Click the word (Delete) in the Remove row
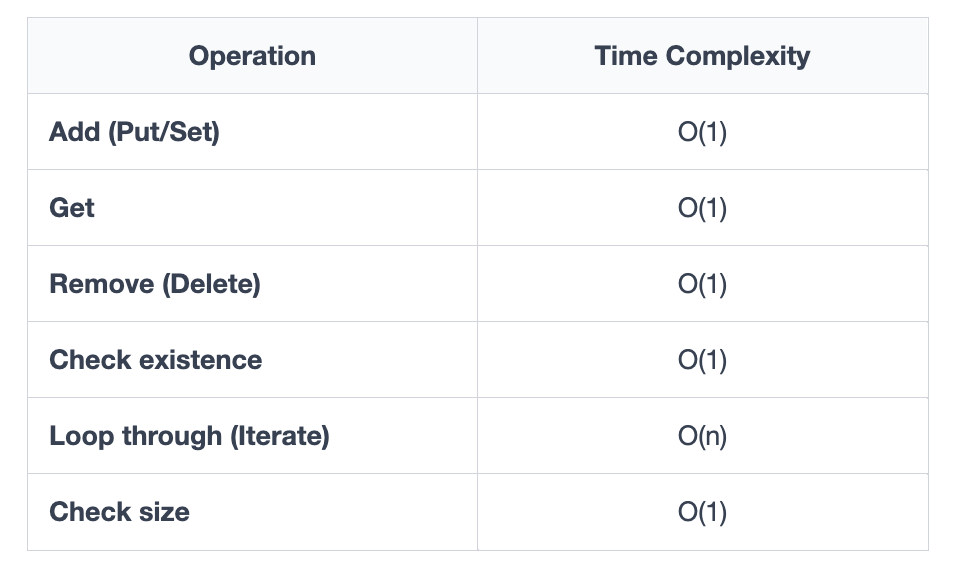 [x=211, y=284]
